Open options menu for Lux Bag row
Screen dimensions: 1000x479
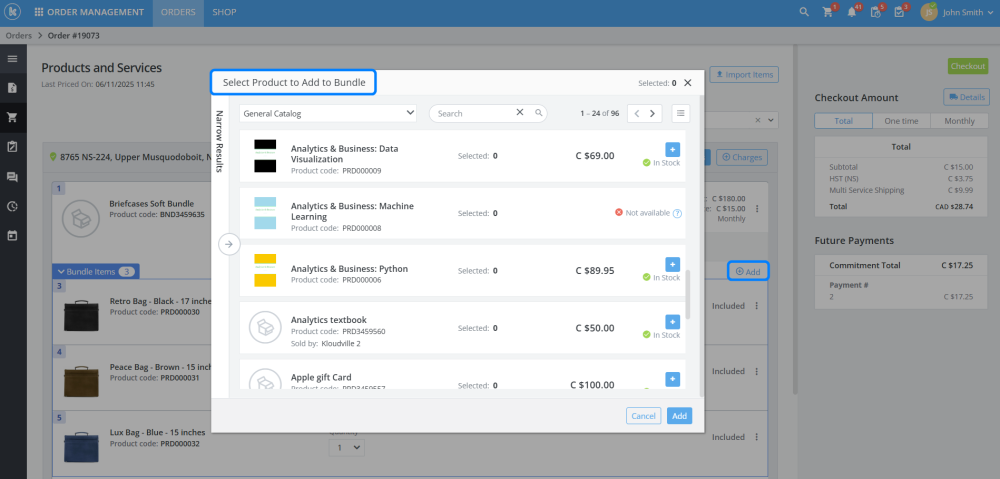(x=757, y=437)
